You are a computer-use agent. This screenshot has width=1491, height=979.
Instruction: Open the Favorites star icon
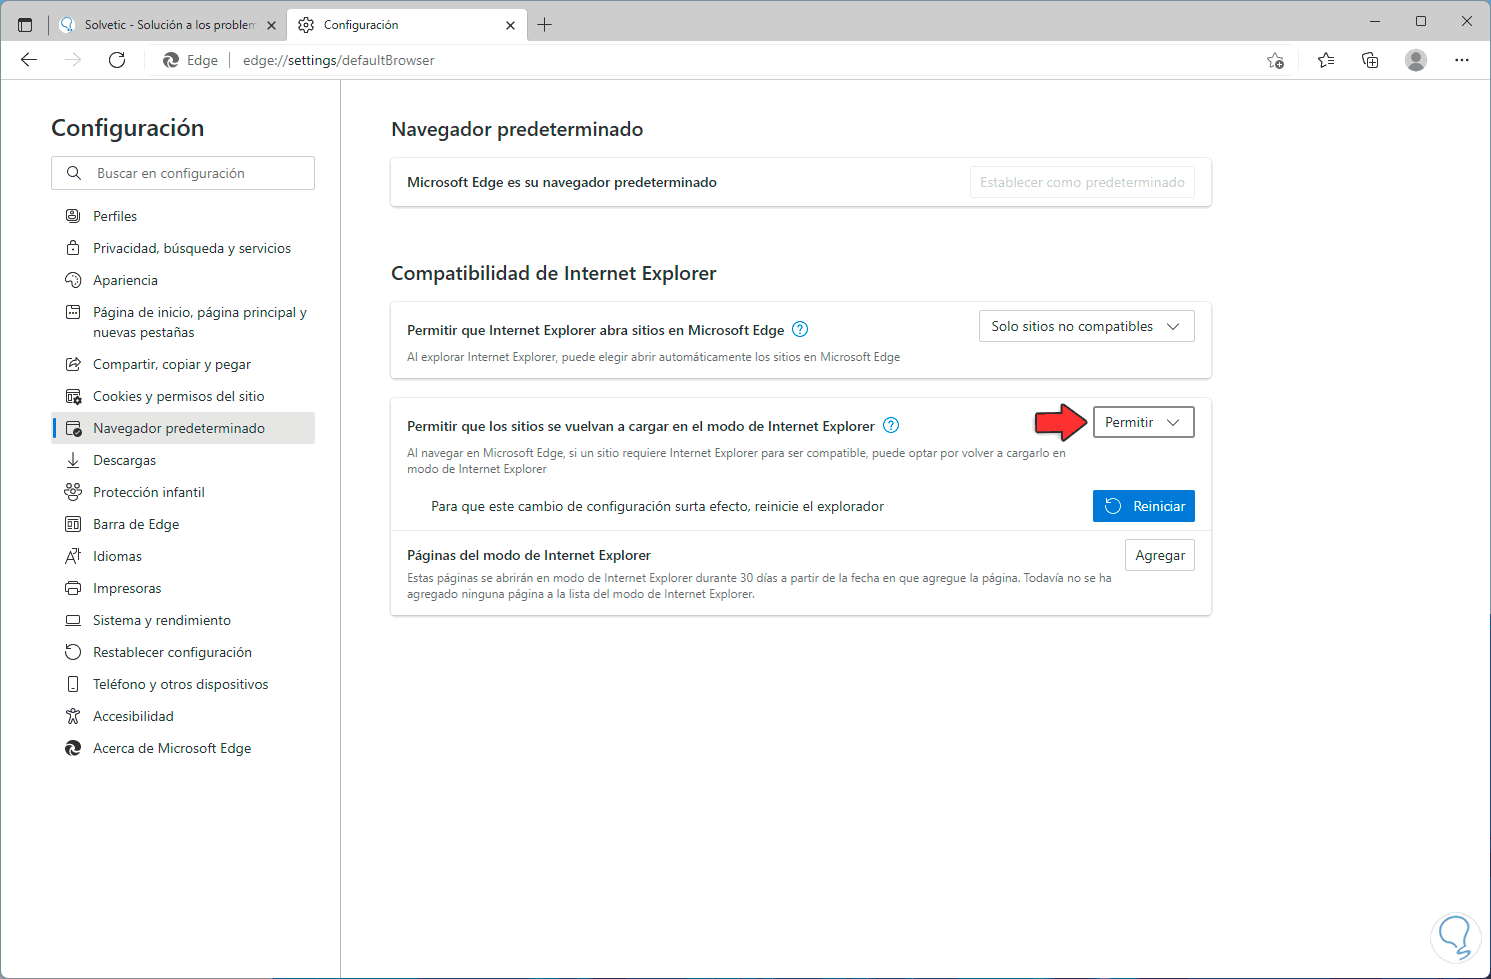1326,60
